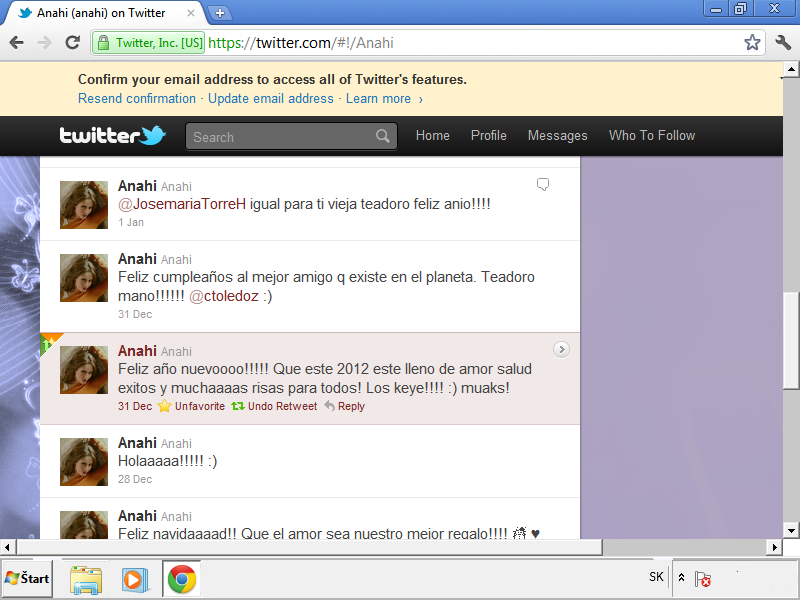Open the Windows Štart menu

pyautogui.click(x=27, y=579)
